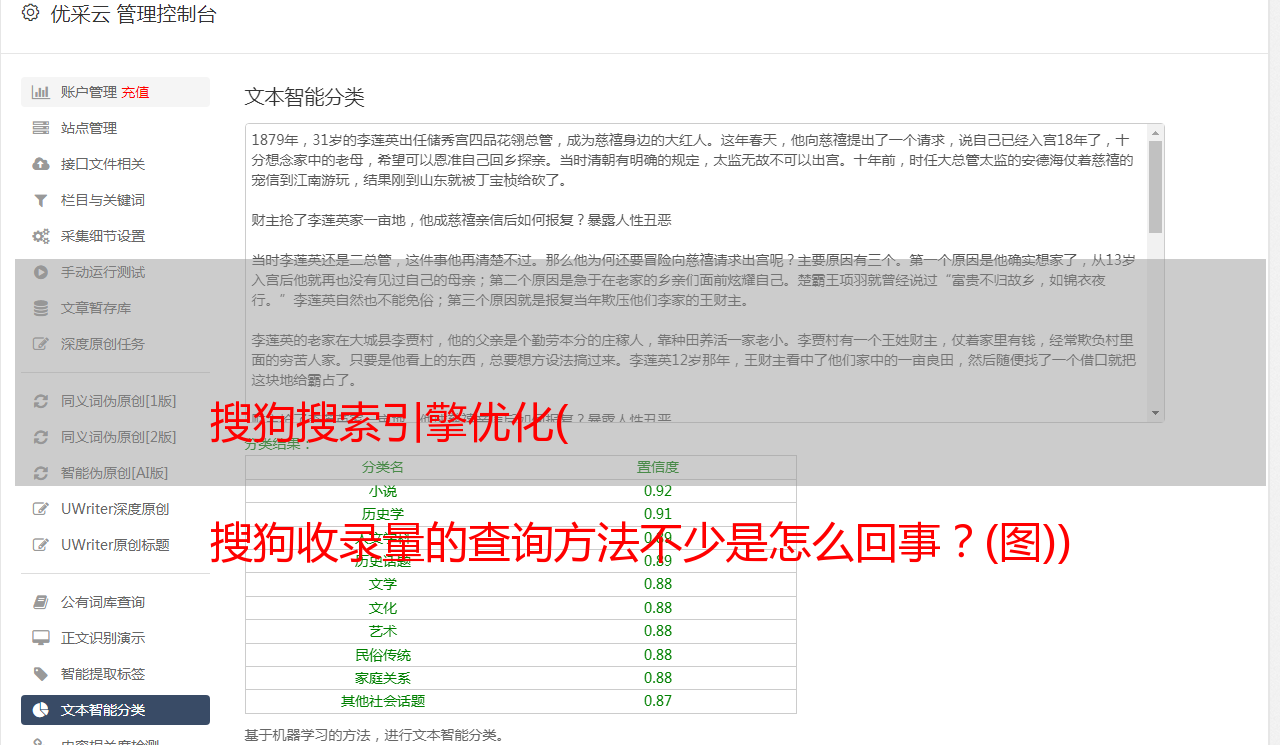Click the cloud download icon for 接口文件相关
Viewport: 1280px width, 745px height.
(x=40, y=164)
